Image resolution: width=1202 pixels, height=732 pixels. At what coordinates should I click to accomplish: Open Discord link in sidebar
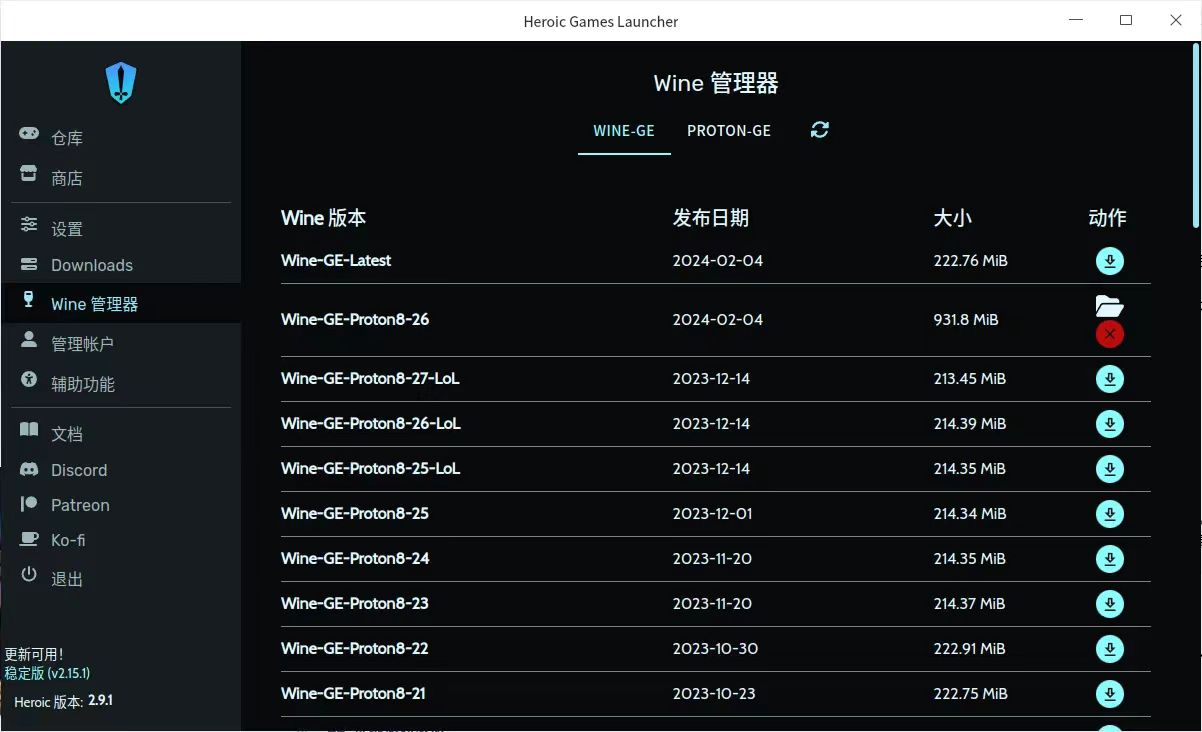click(x=121, y=470)
